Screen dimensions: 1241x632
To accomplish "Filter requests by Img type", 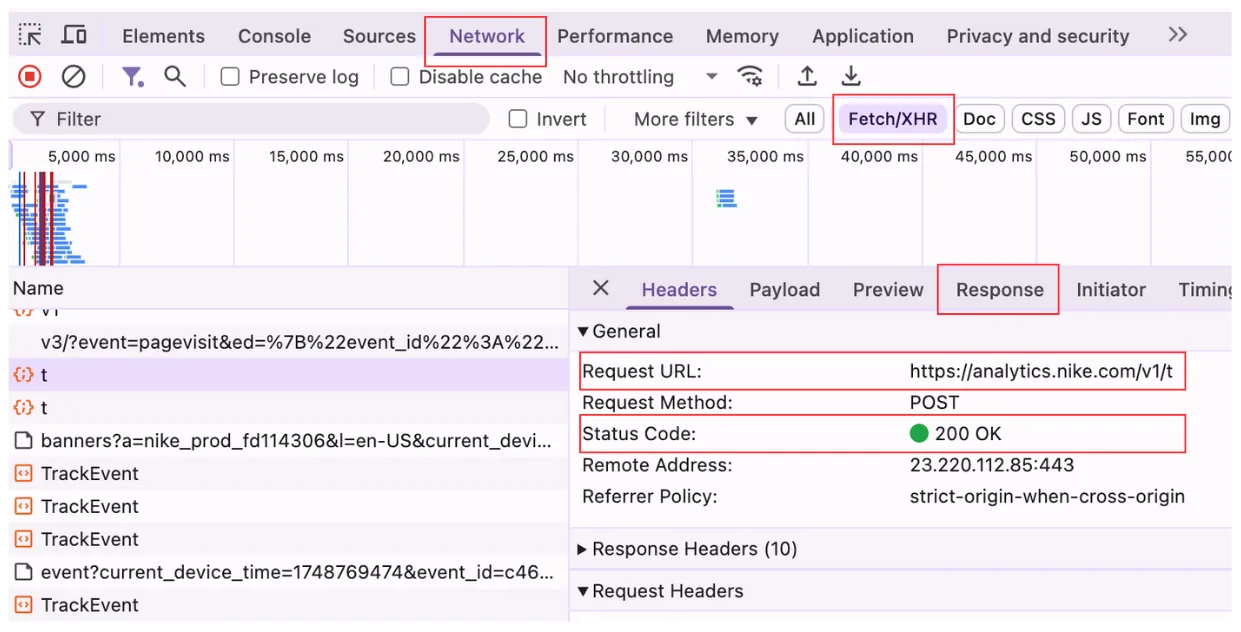I will (1205, 119).
